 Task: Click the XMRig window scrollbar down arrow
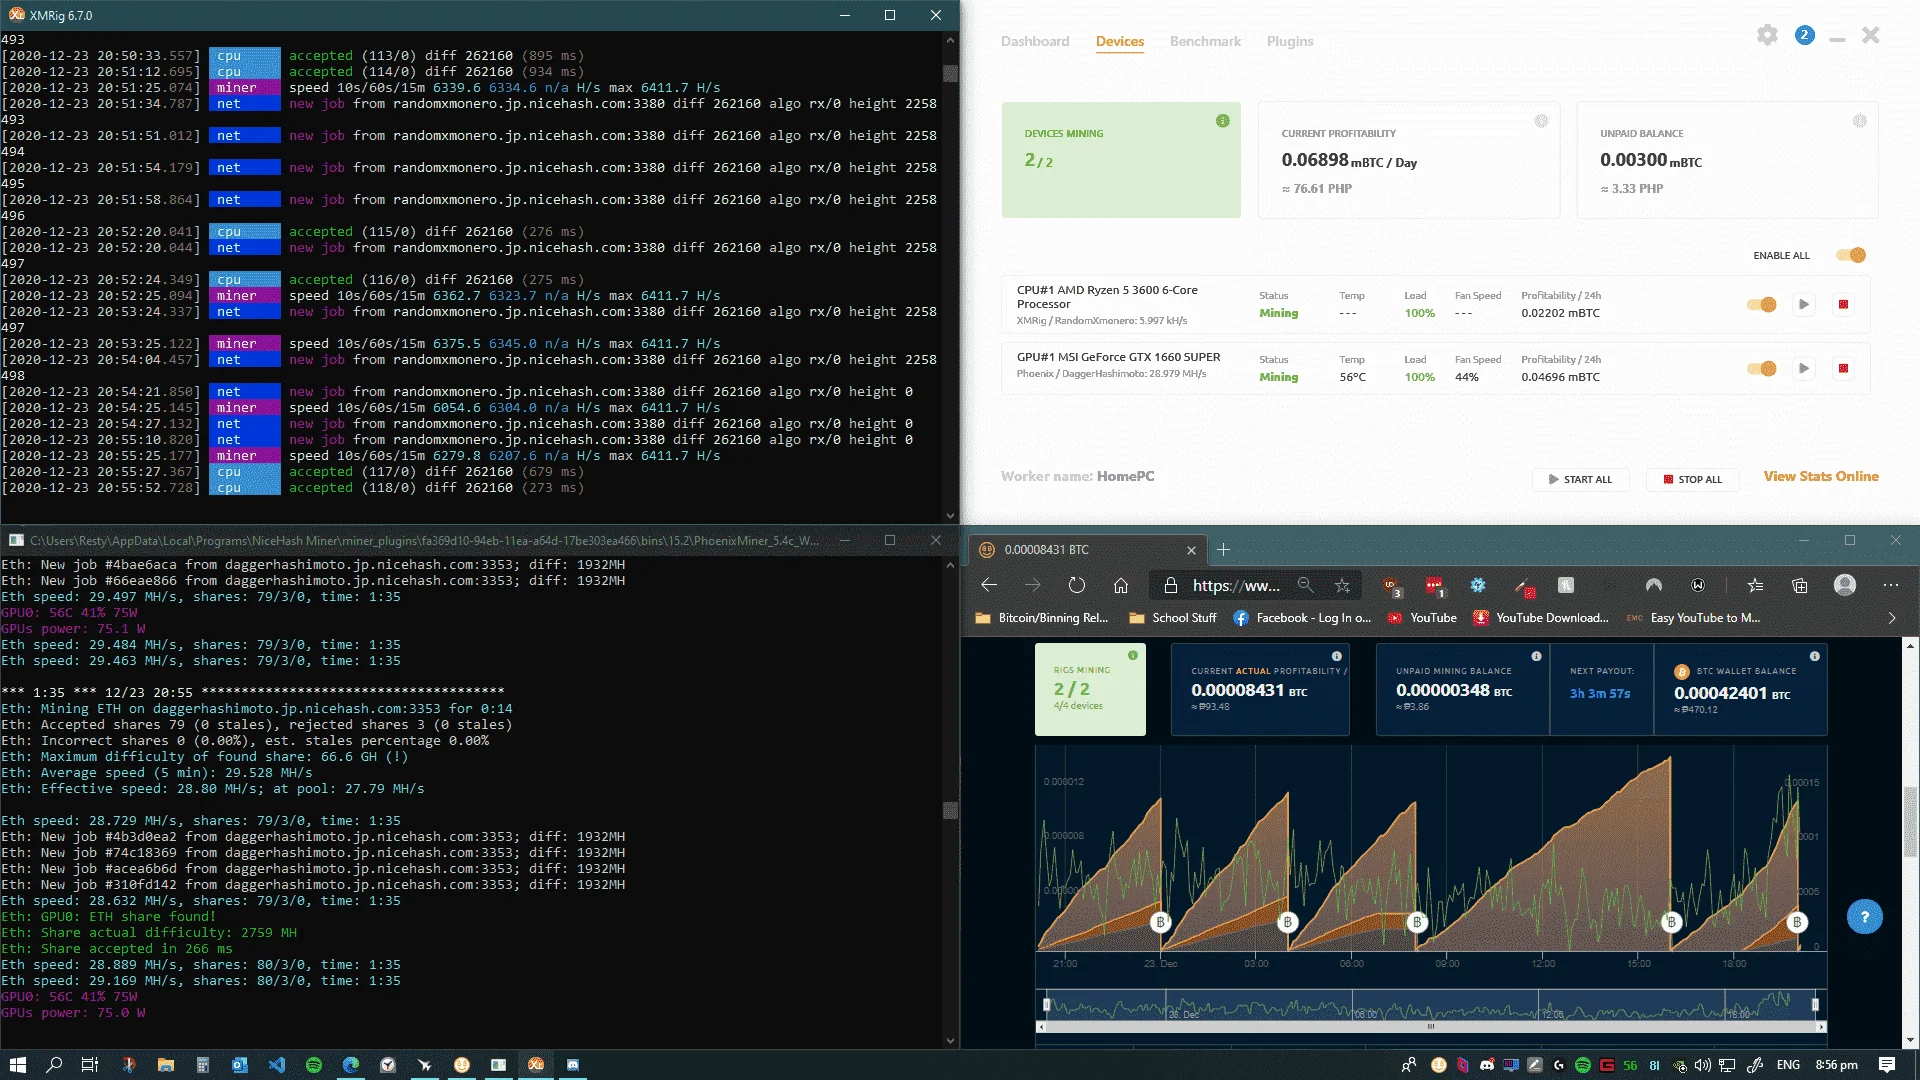click(950, 516)
